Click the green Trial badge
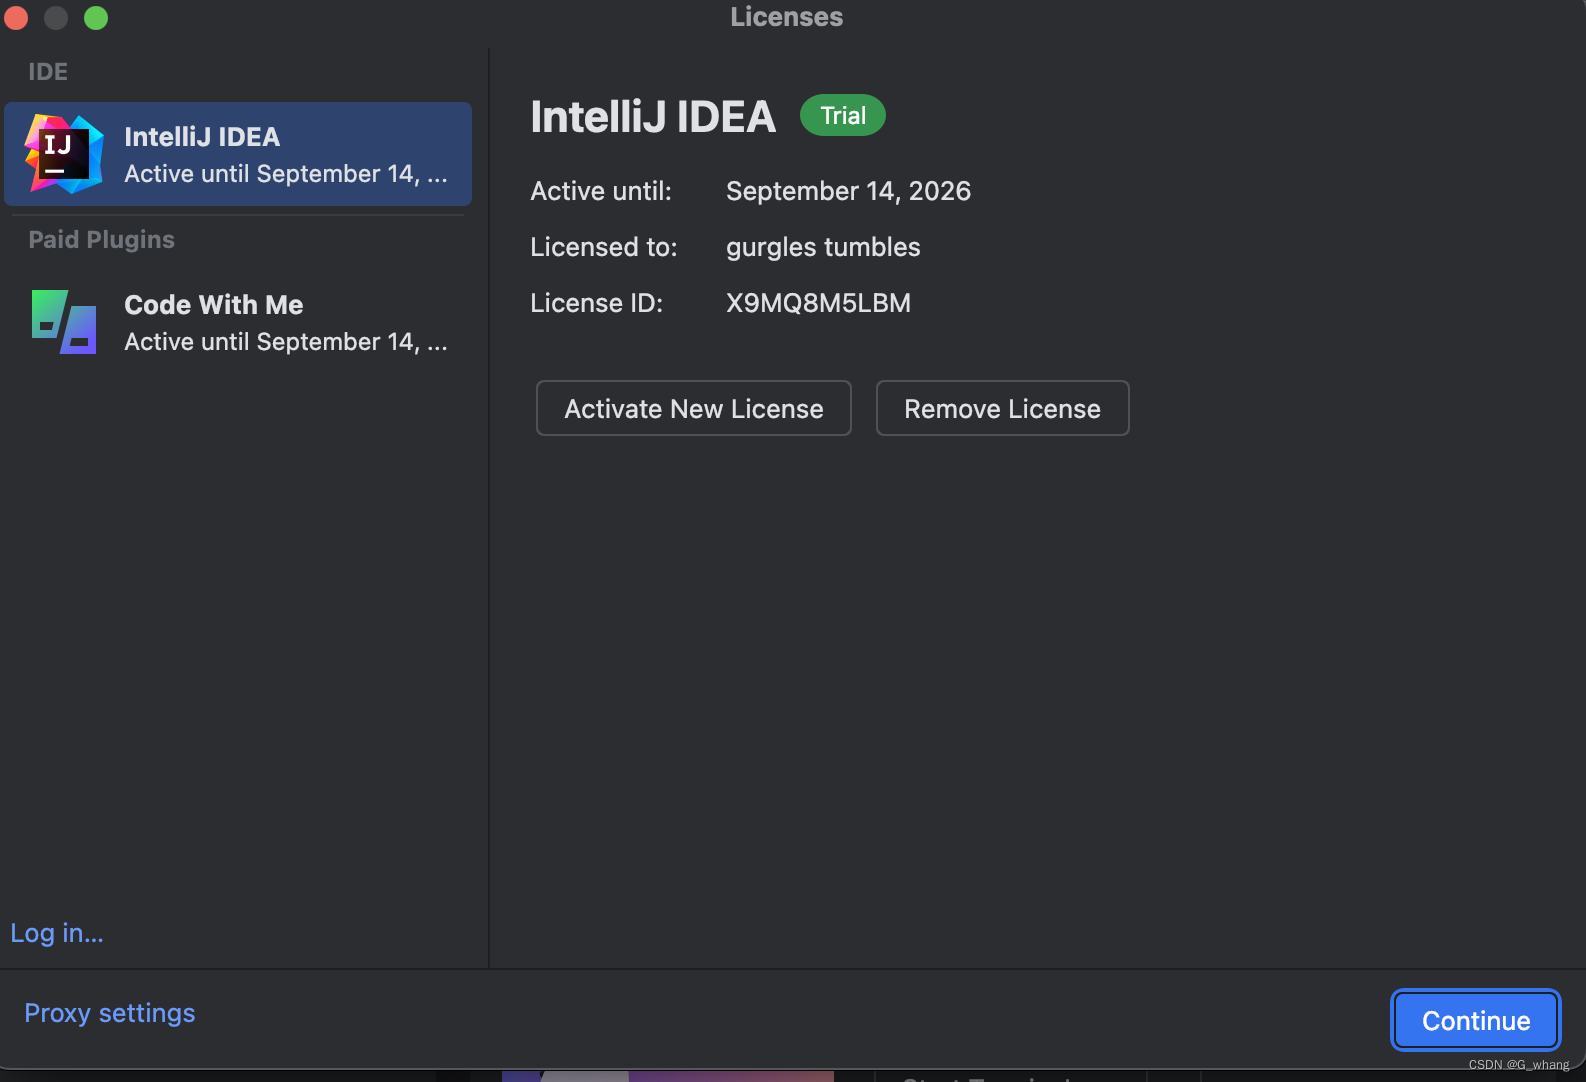 [843, 115]
